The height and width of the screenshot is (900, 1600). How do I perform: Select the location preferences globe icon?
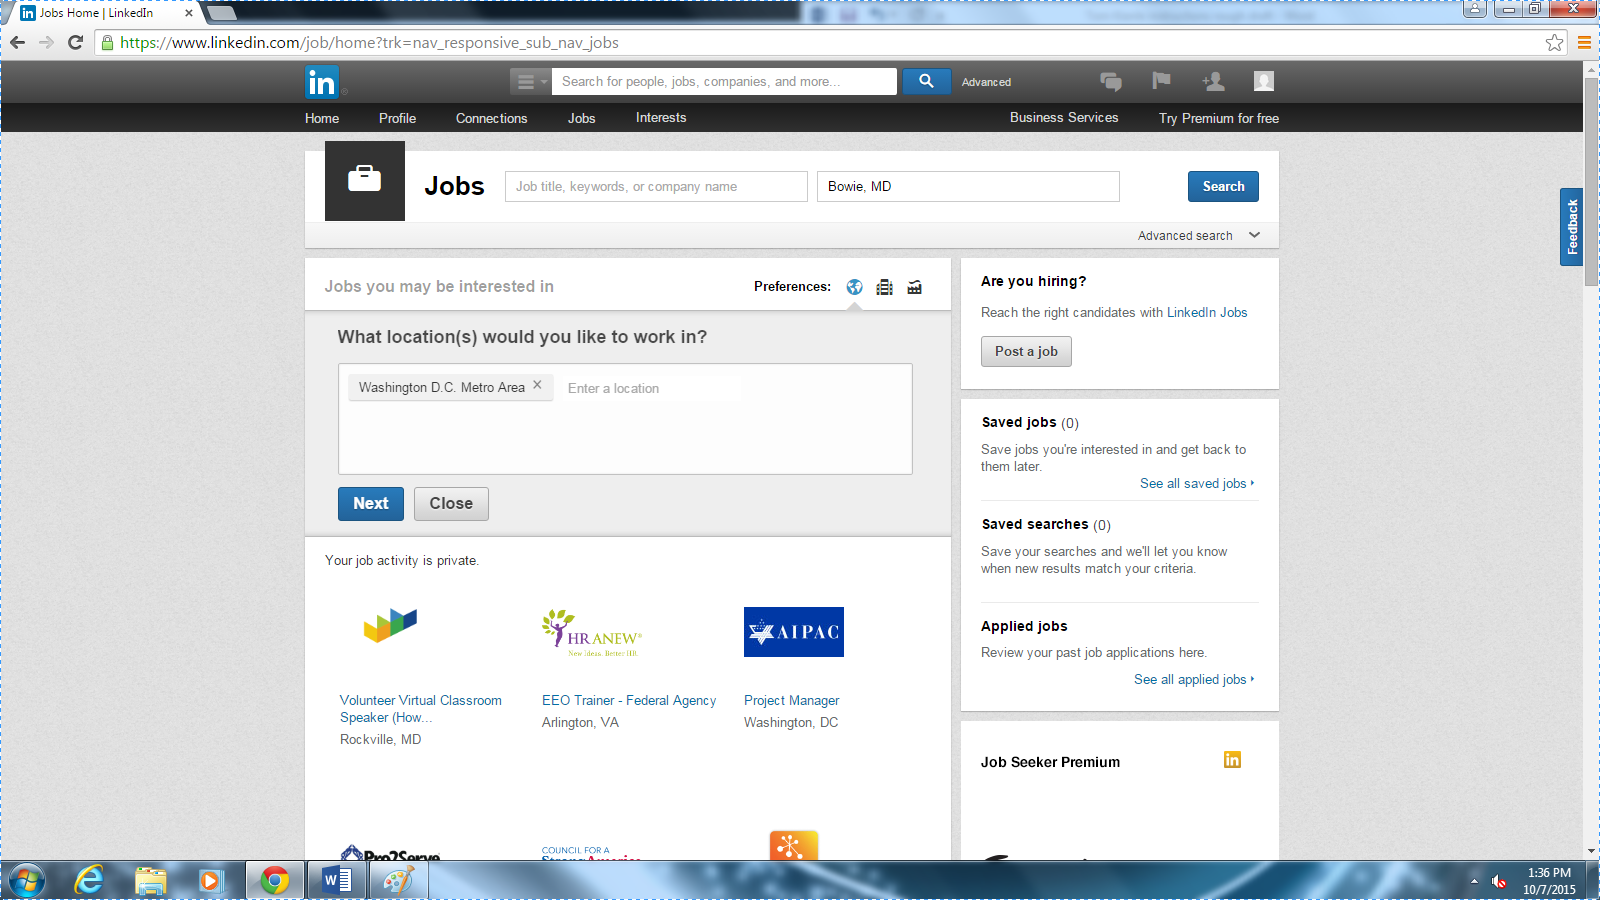point(854,287)
